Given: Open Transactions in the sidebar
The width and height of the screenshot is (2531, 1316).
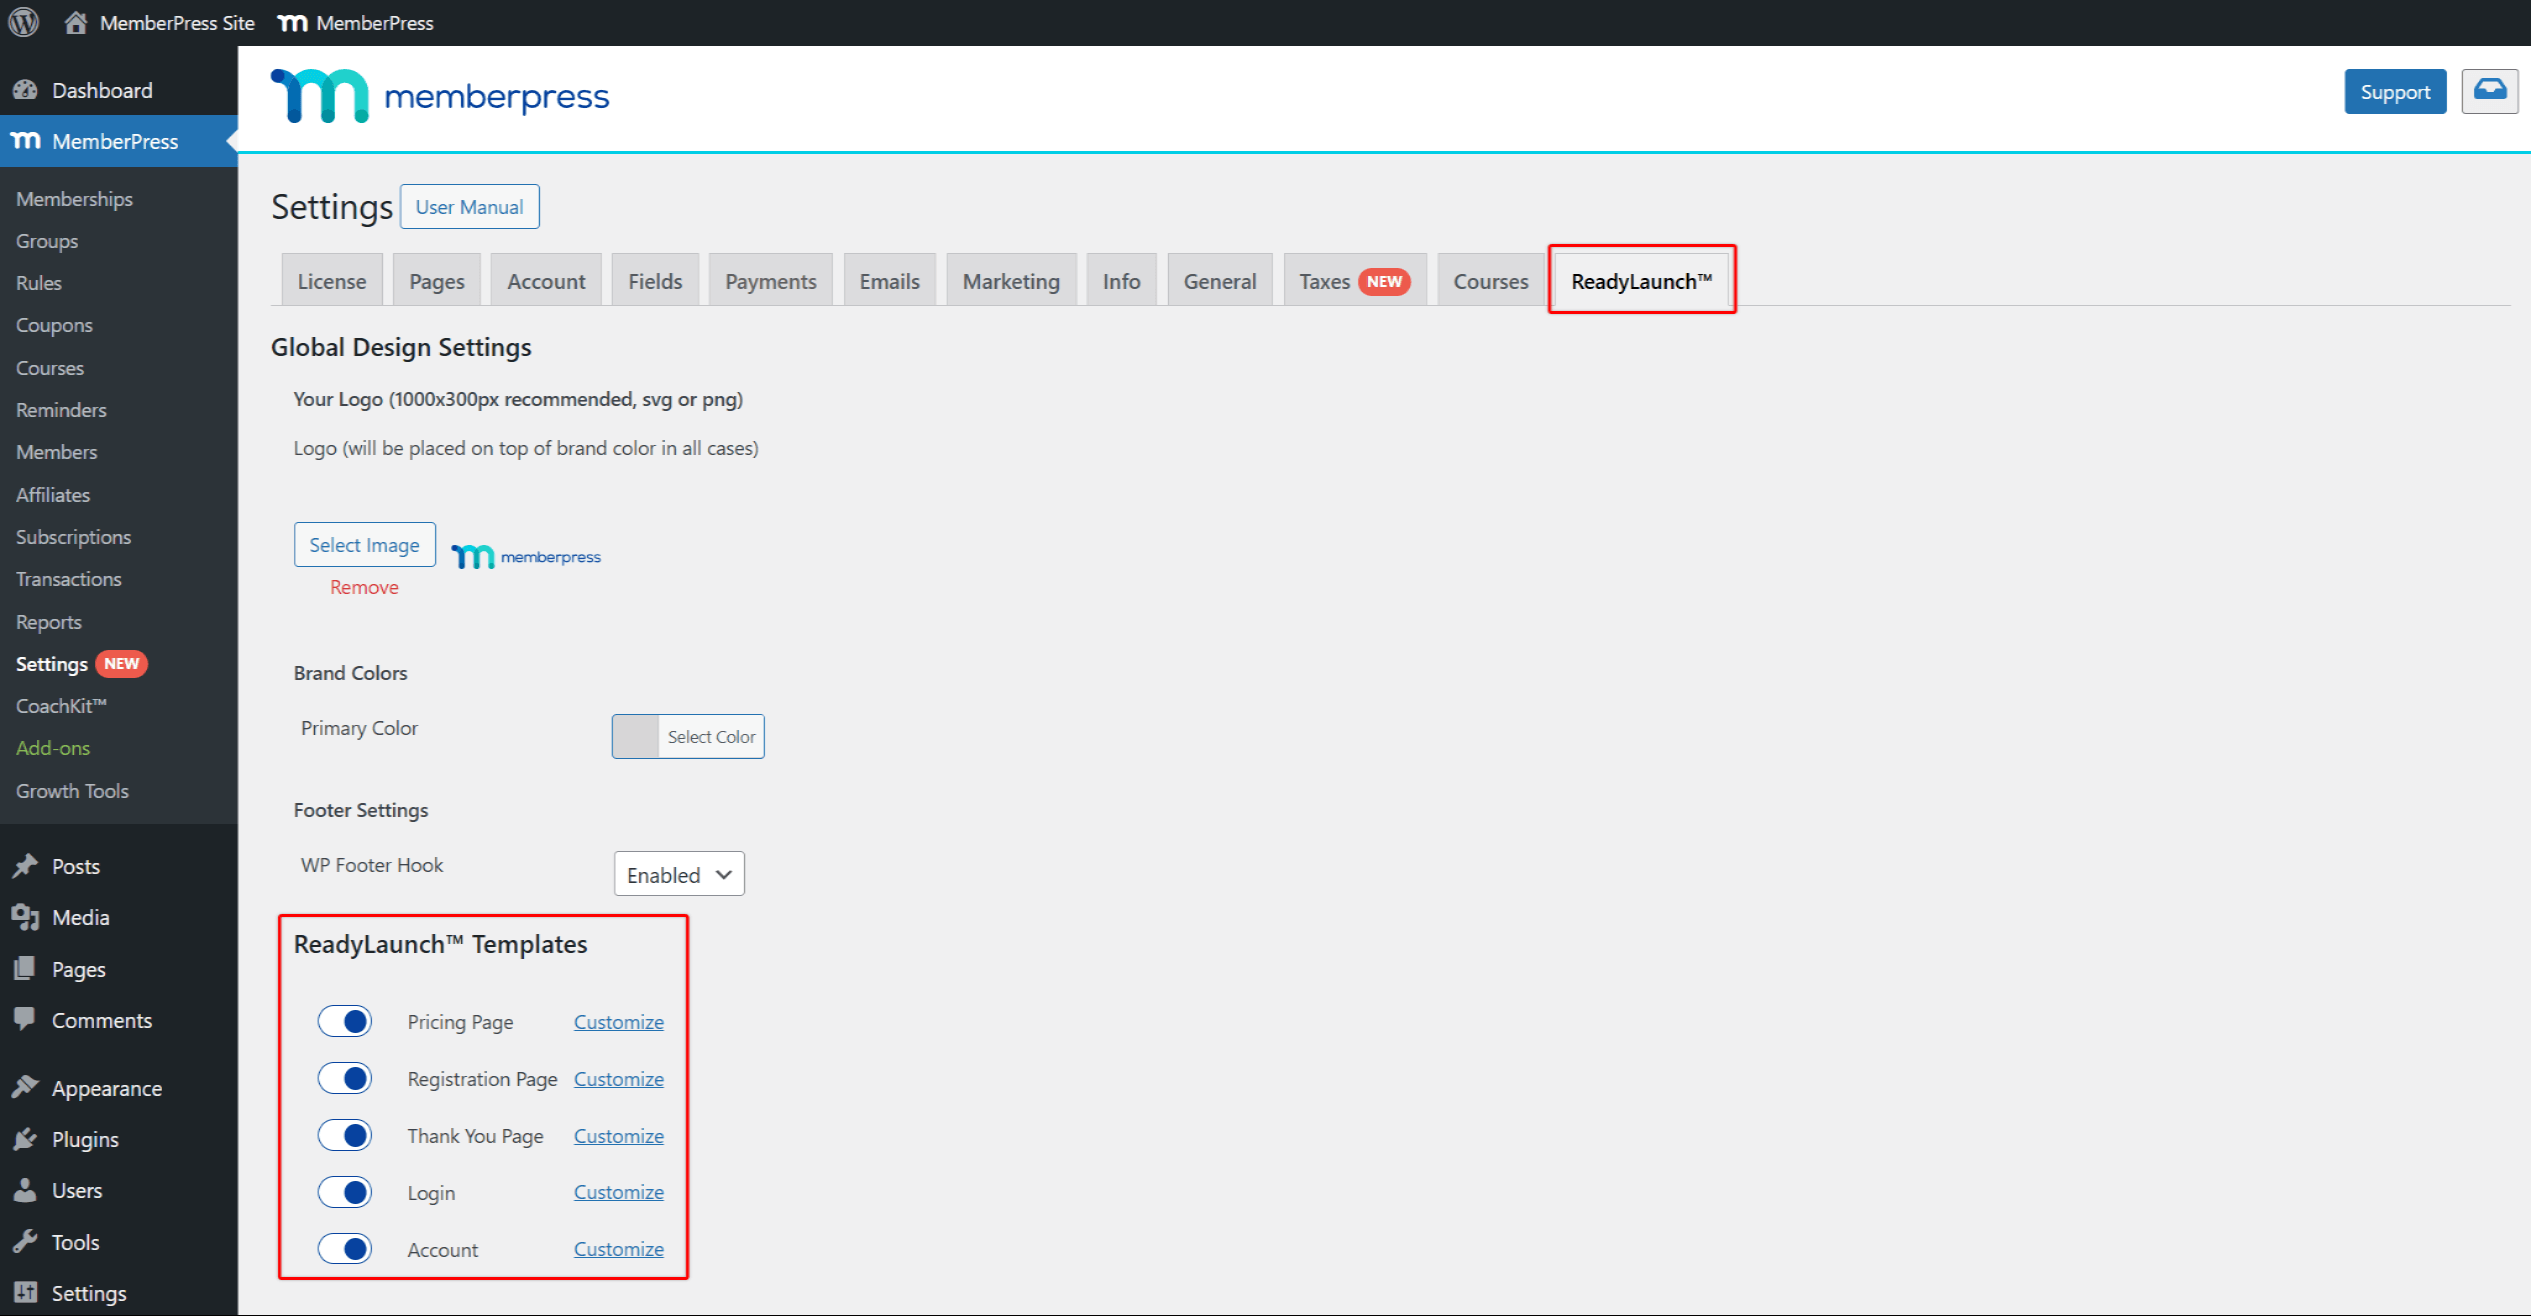Looking at the screenshot, I should point(68,579).
